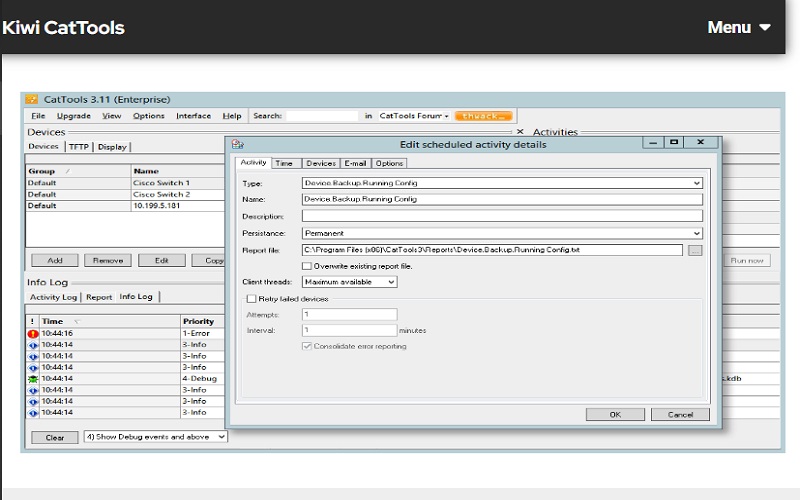This screenshot has height=500, width=800.
Task: Open the Type dropdown
Action: 696,183
